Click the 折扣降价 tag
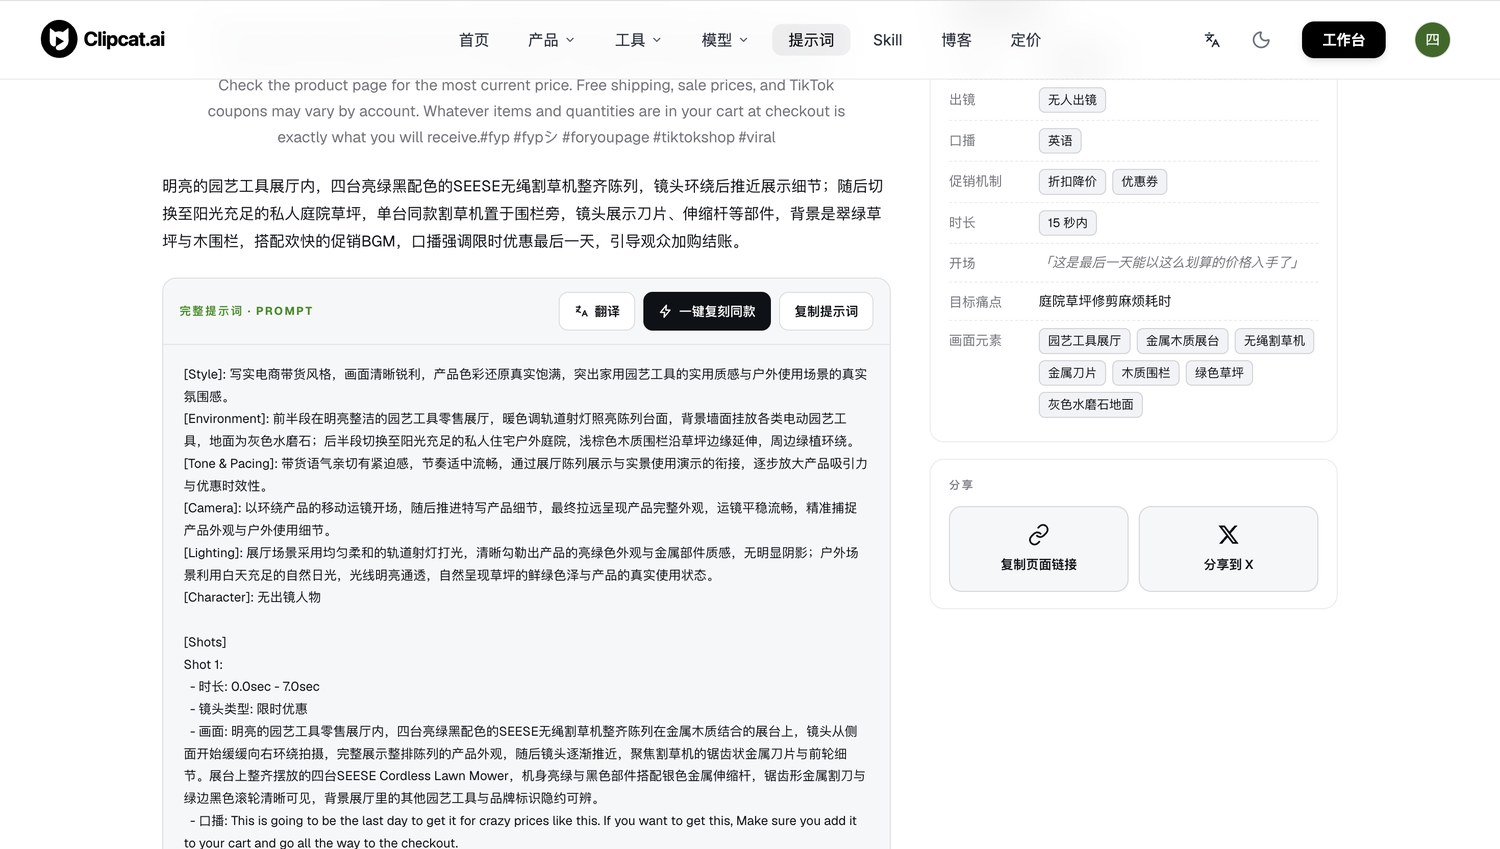The height and width of the screenshot is (849, 1500). pyautogui.click(x=1072, y=182)
